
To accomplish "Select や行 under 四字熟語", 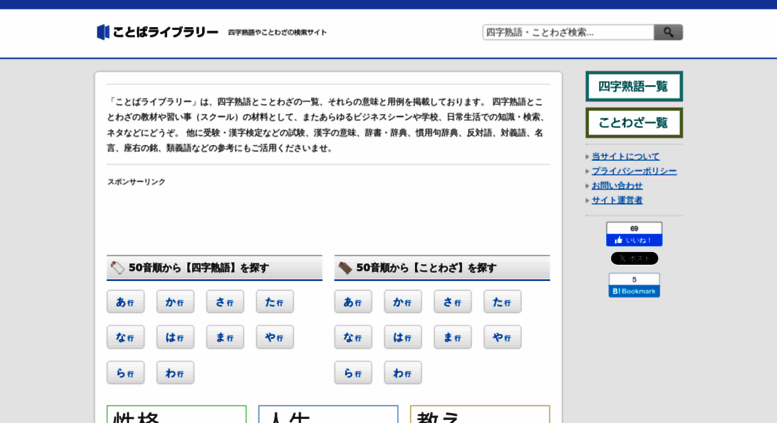I will click(275, 337).
